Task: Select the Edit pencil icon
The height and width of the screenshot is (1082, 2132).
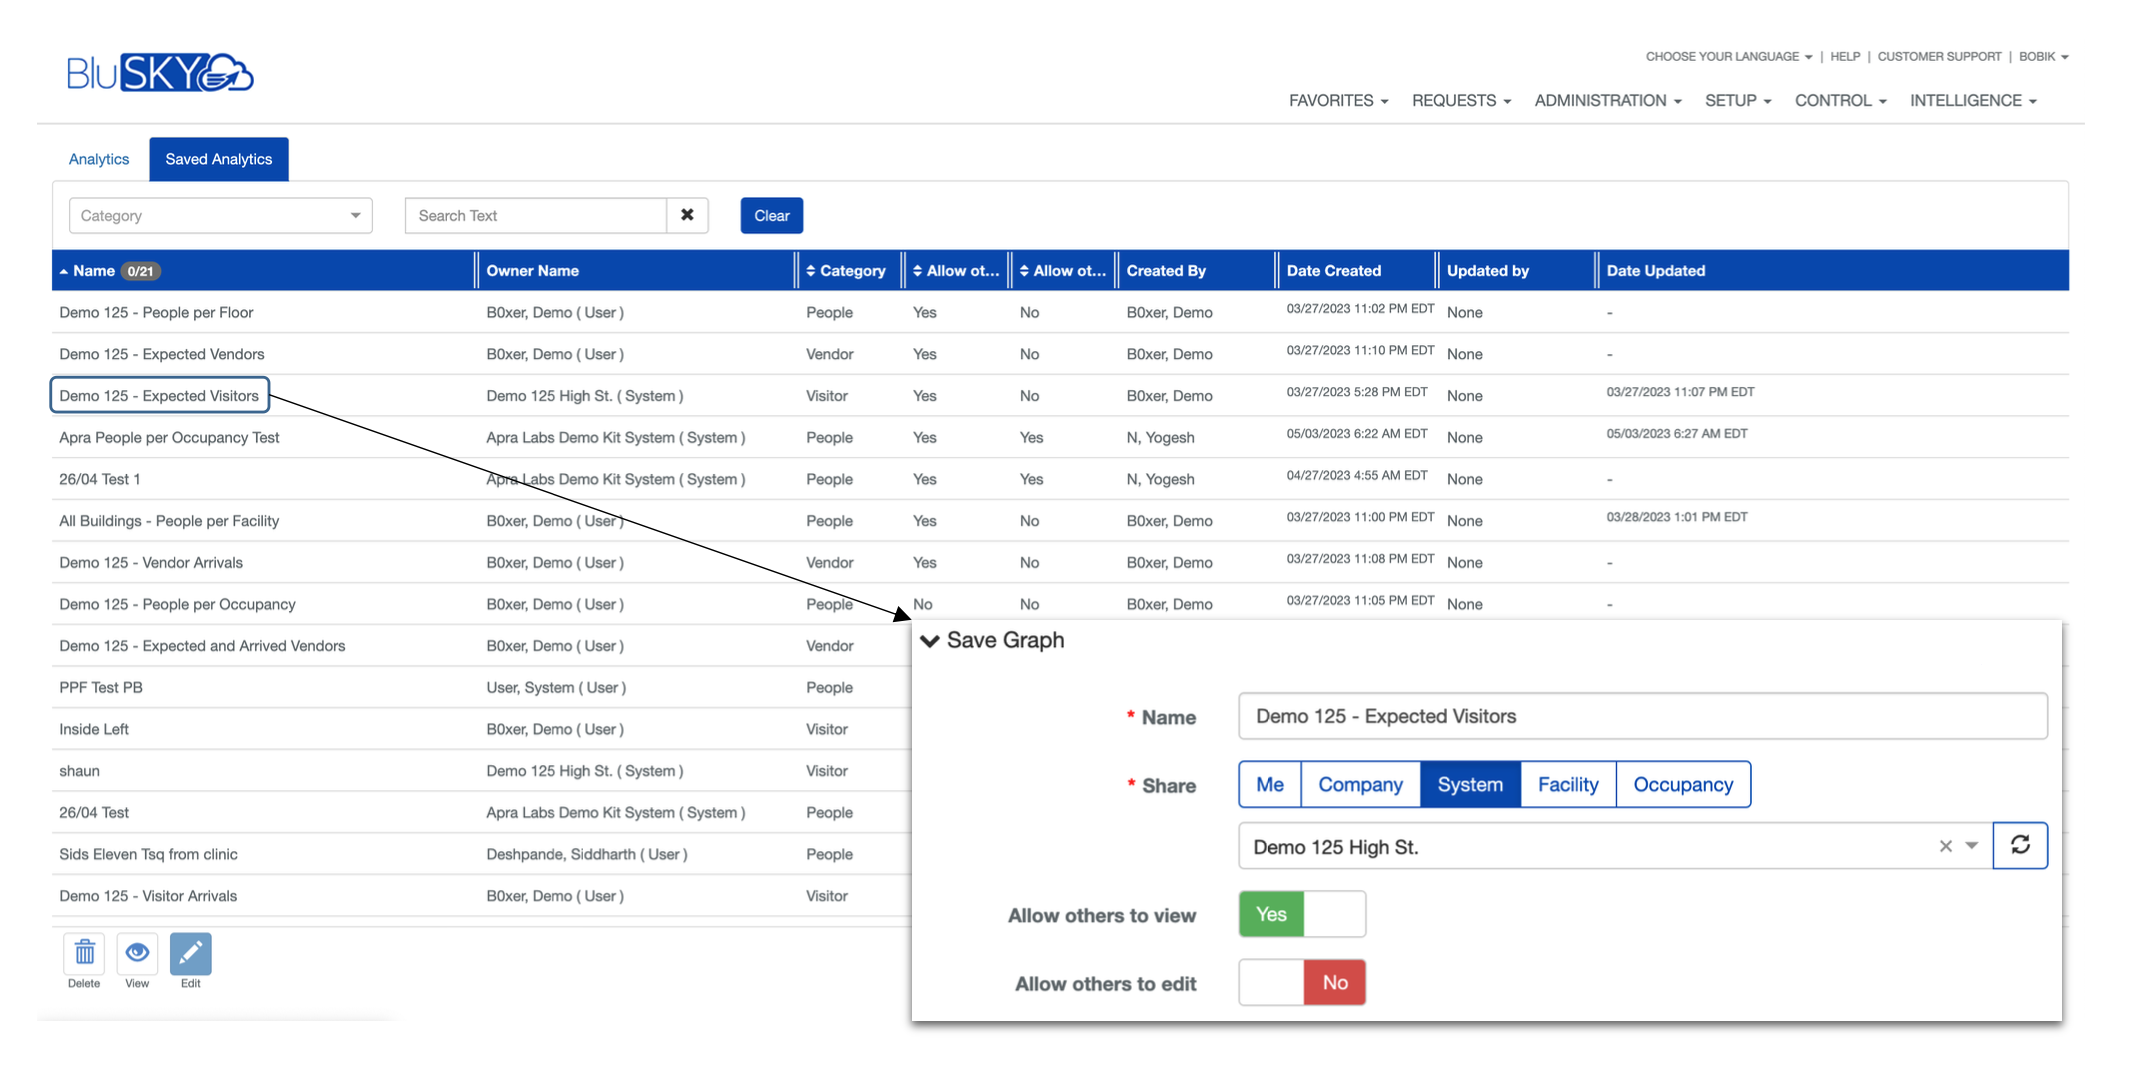Action: pyautogui.click(x=190, y=953)
